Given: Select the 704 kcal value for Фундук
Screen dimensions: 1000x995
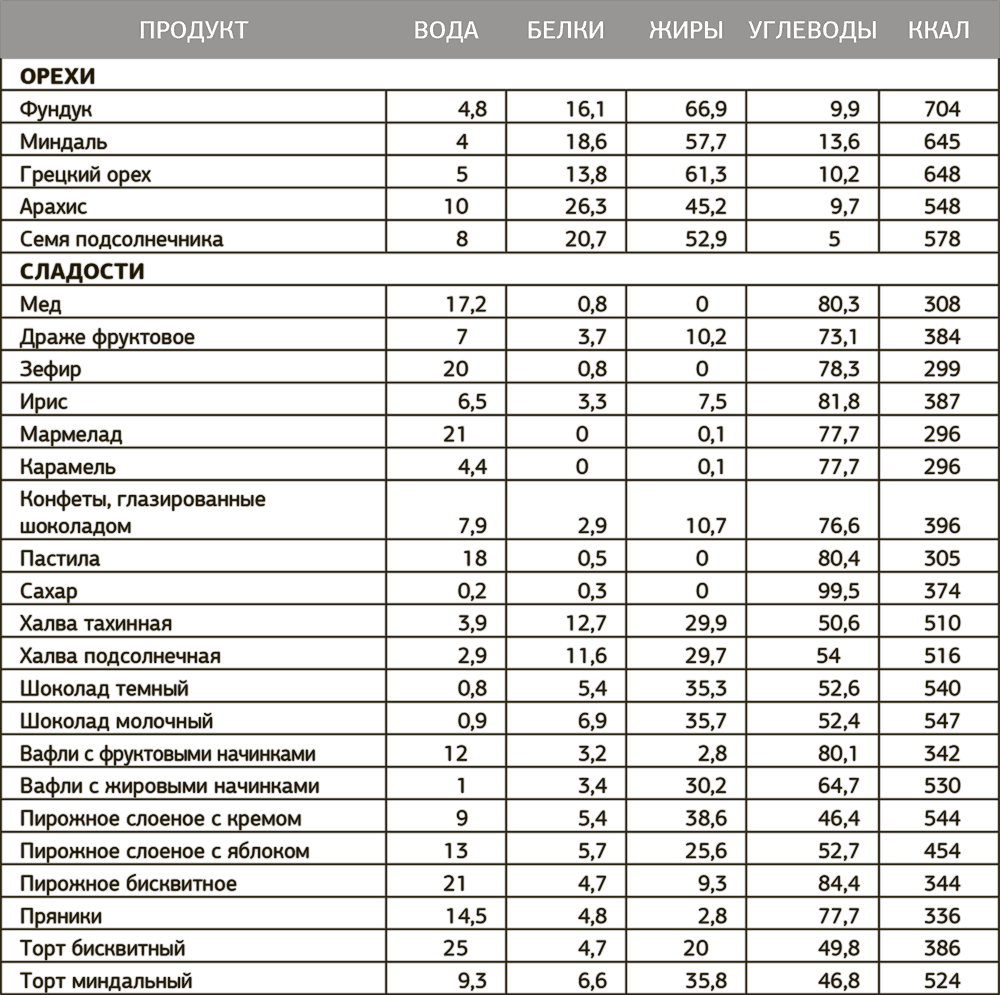Looking at the screenshot, I should coord(942,109).
